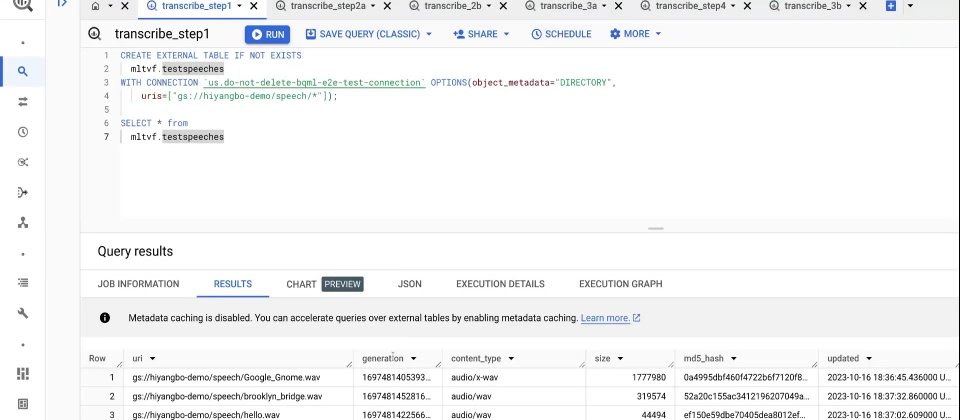Open transcribe_step2a tab dropdown arrow

point(373,6)
